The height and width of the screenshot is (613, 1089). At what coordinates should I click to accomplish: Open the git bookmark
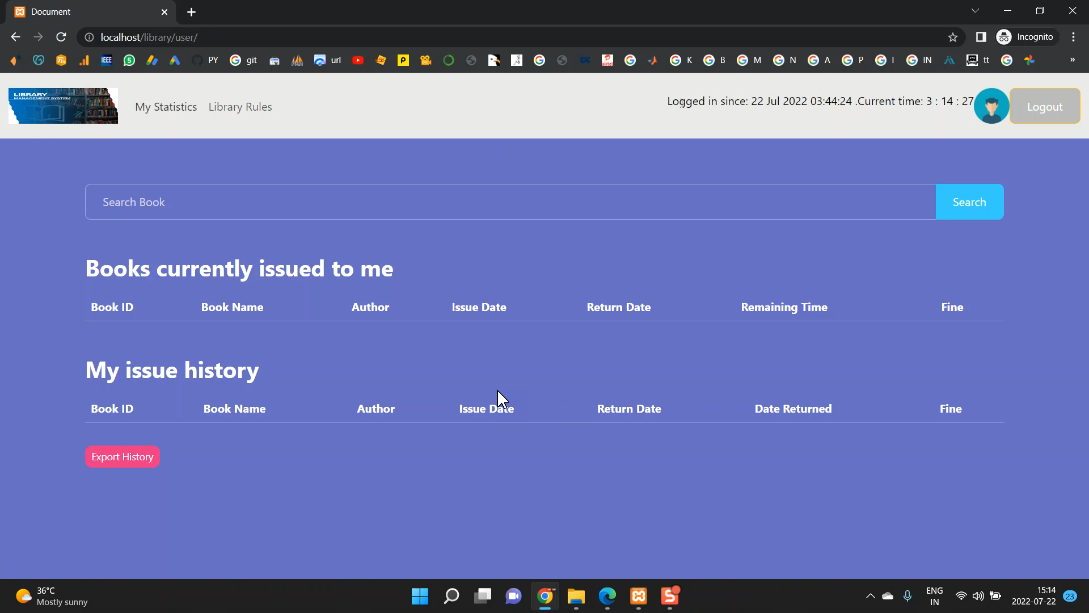[243, 60]
